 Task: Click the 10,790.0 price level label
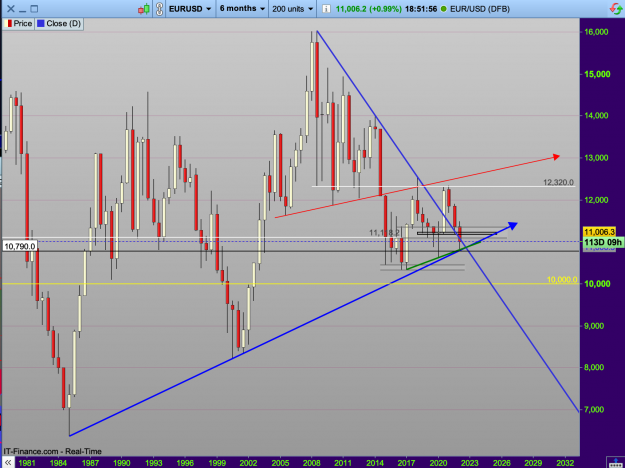click(x=20, y=246)
